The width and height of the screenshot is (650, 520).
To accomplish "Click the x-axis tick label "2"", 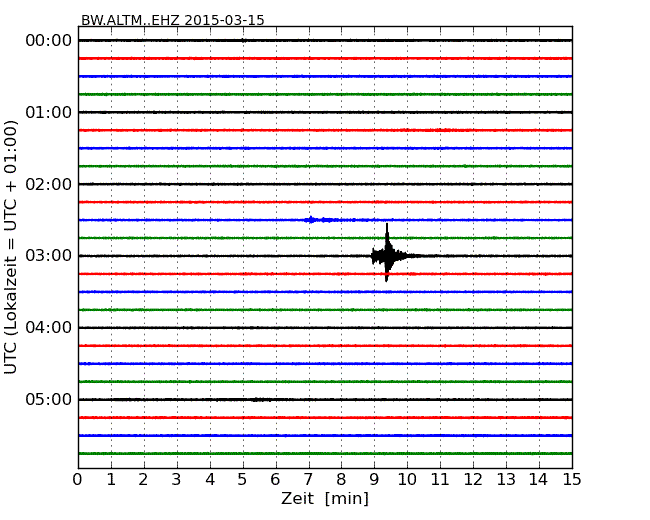I will point(143,480).
